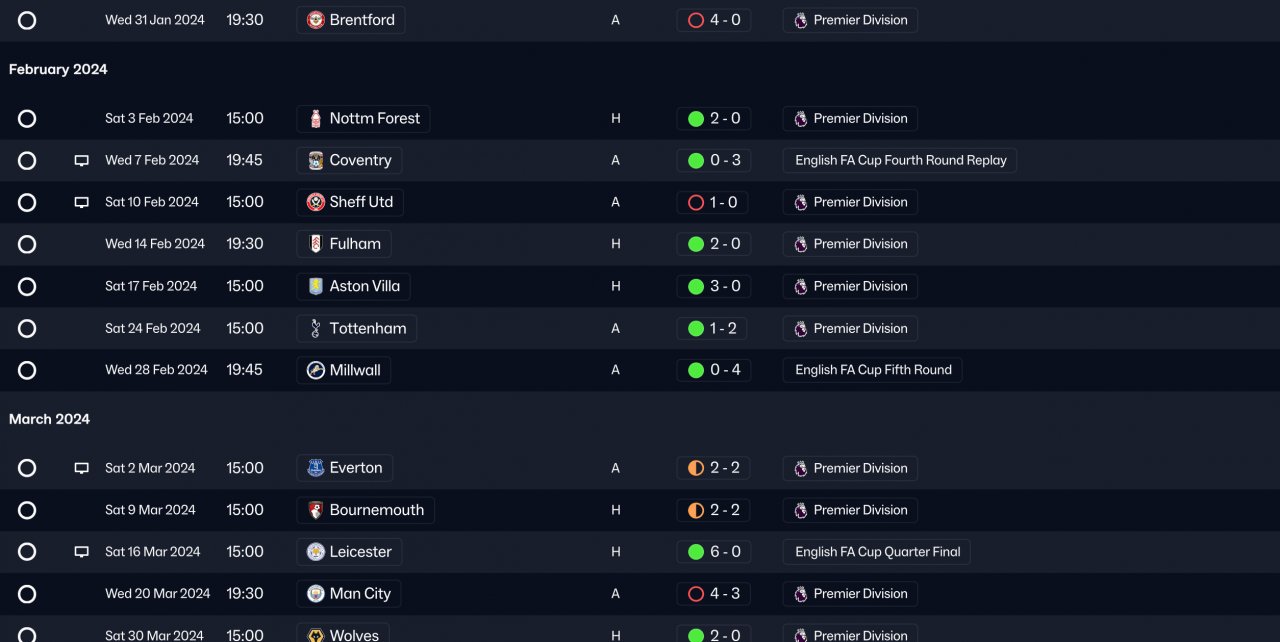Click the Coventry club crest icon
This screenshot has width=1280, height=642.
pos(316,160)
